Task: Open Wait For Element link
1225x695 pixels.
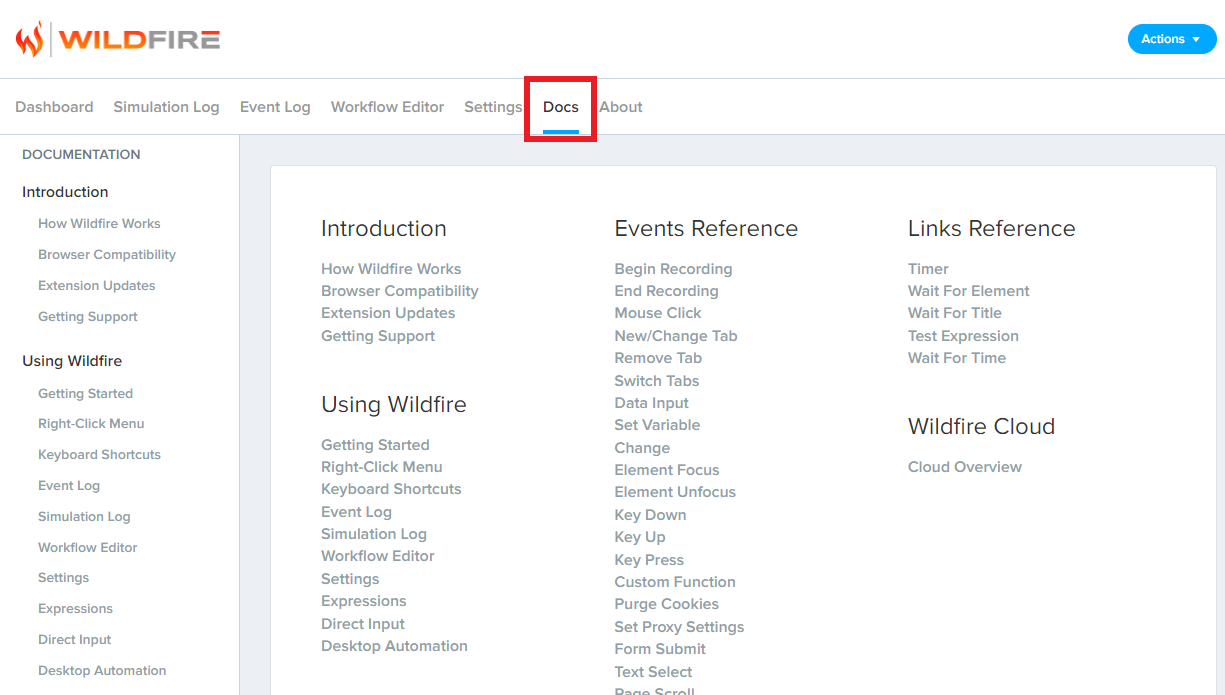Action: 968,291
